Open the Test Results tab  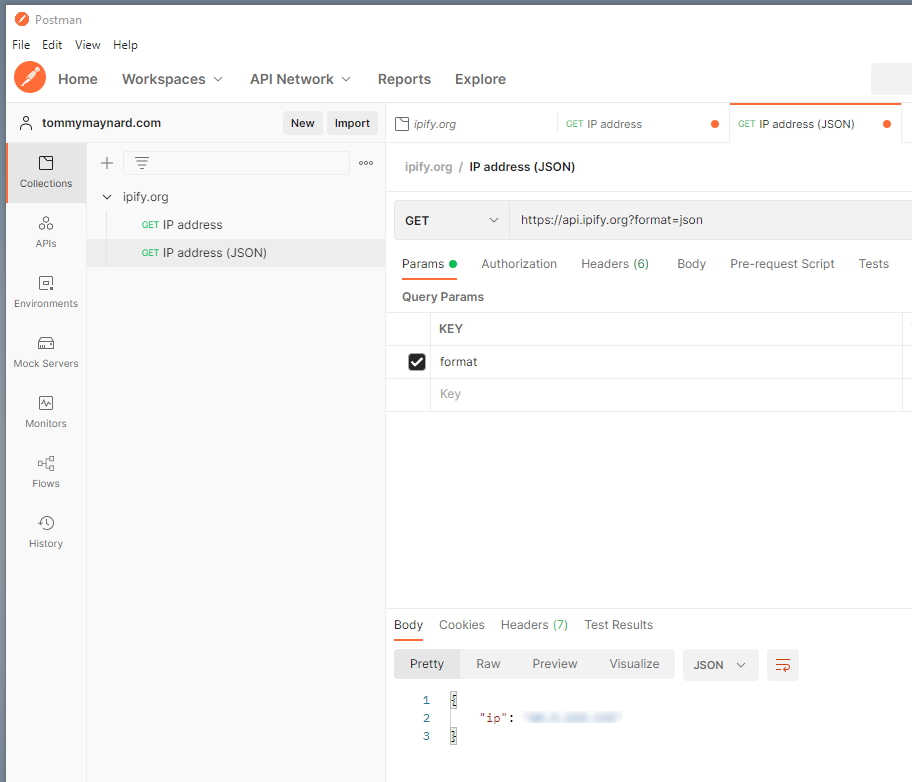pyautogui.click(x=618, y=625)
